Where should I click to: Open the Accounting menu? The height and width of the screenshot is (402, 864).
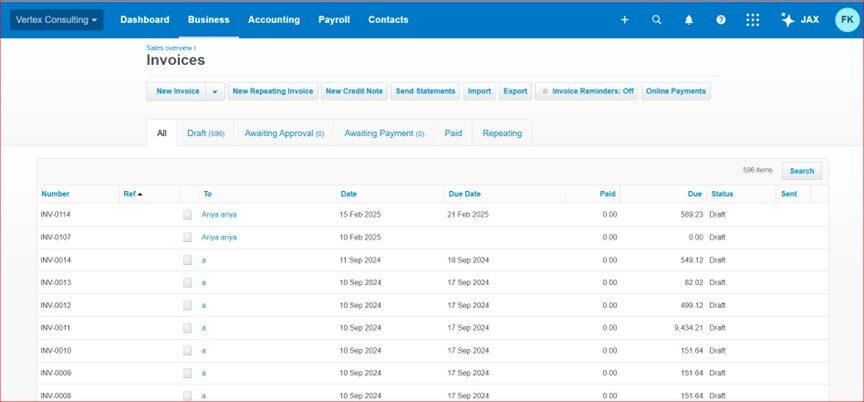coord(274,20)
